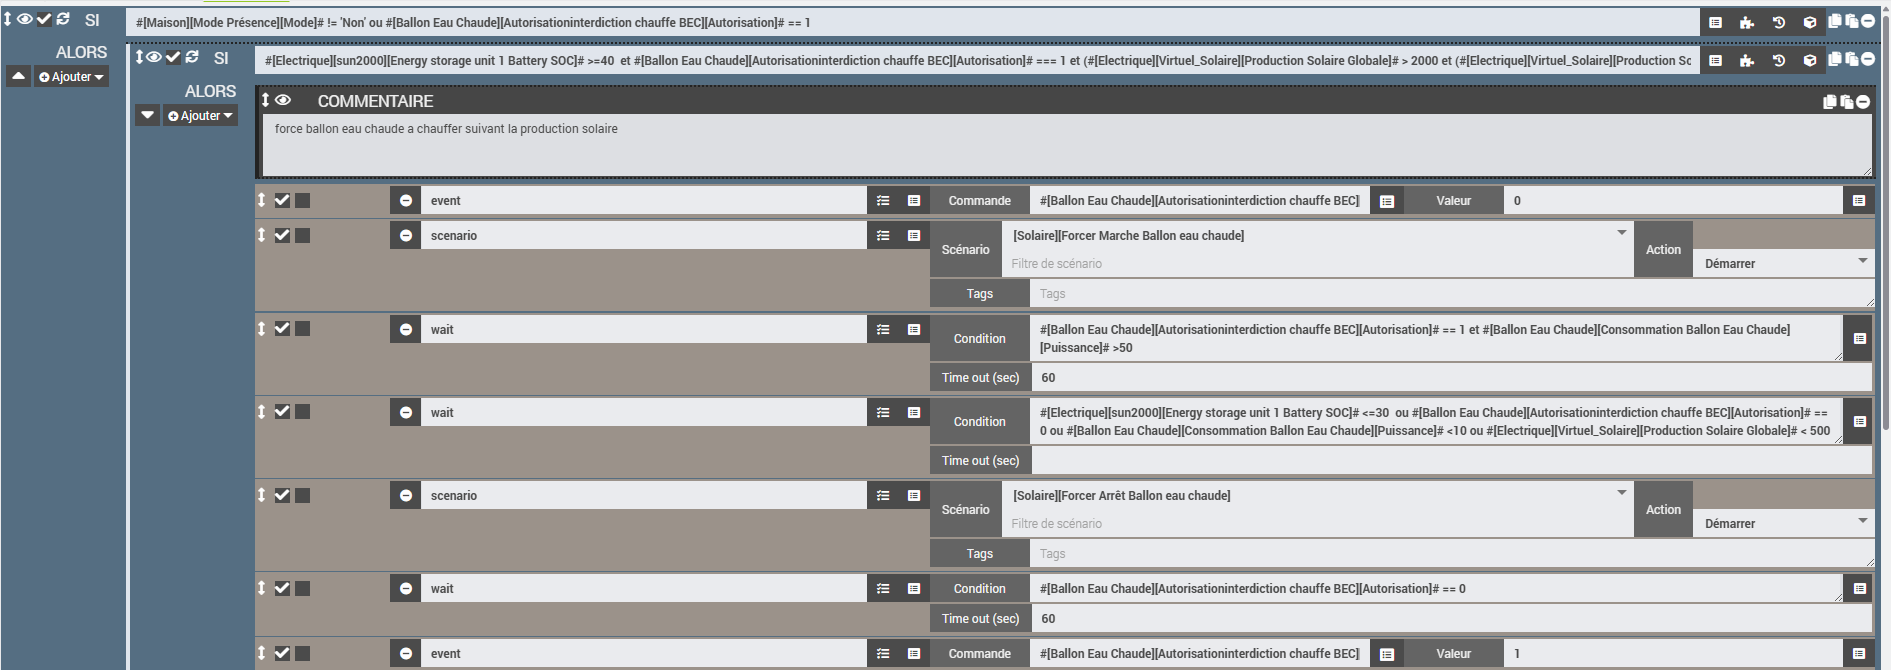This screenshot has width=1891, height=670.
Task: Open command picker for Mode Présence SI condition
Action: 1715,22
